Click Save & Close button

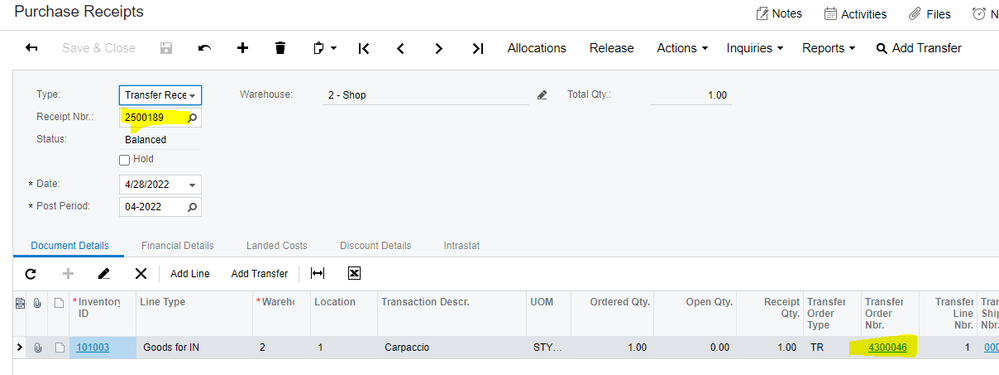click(99, 48)
